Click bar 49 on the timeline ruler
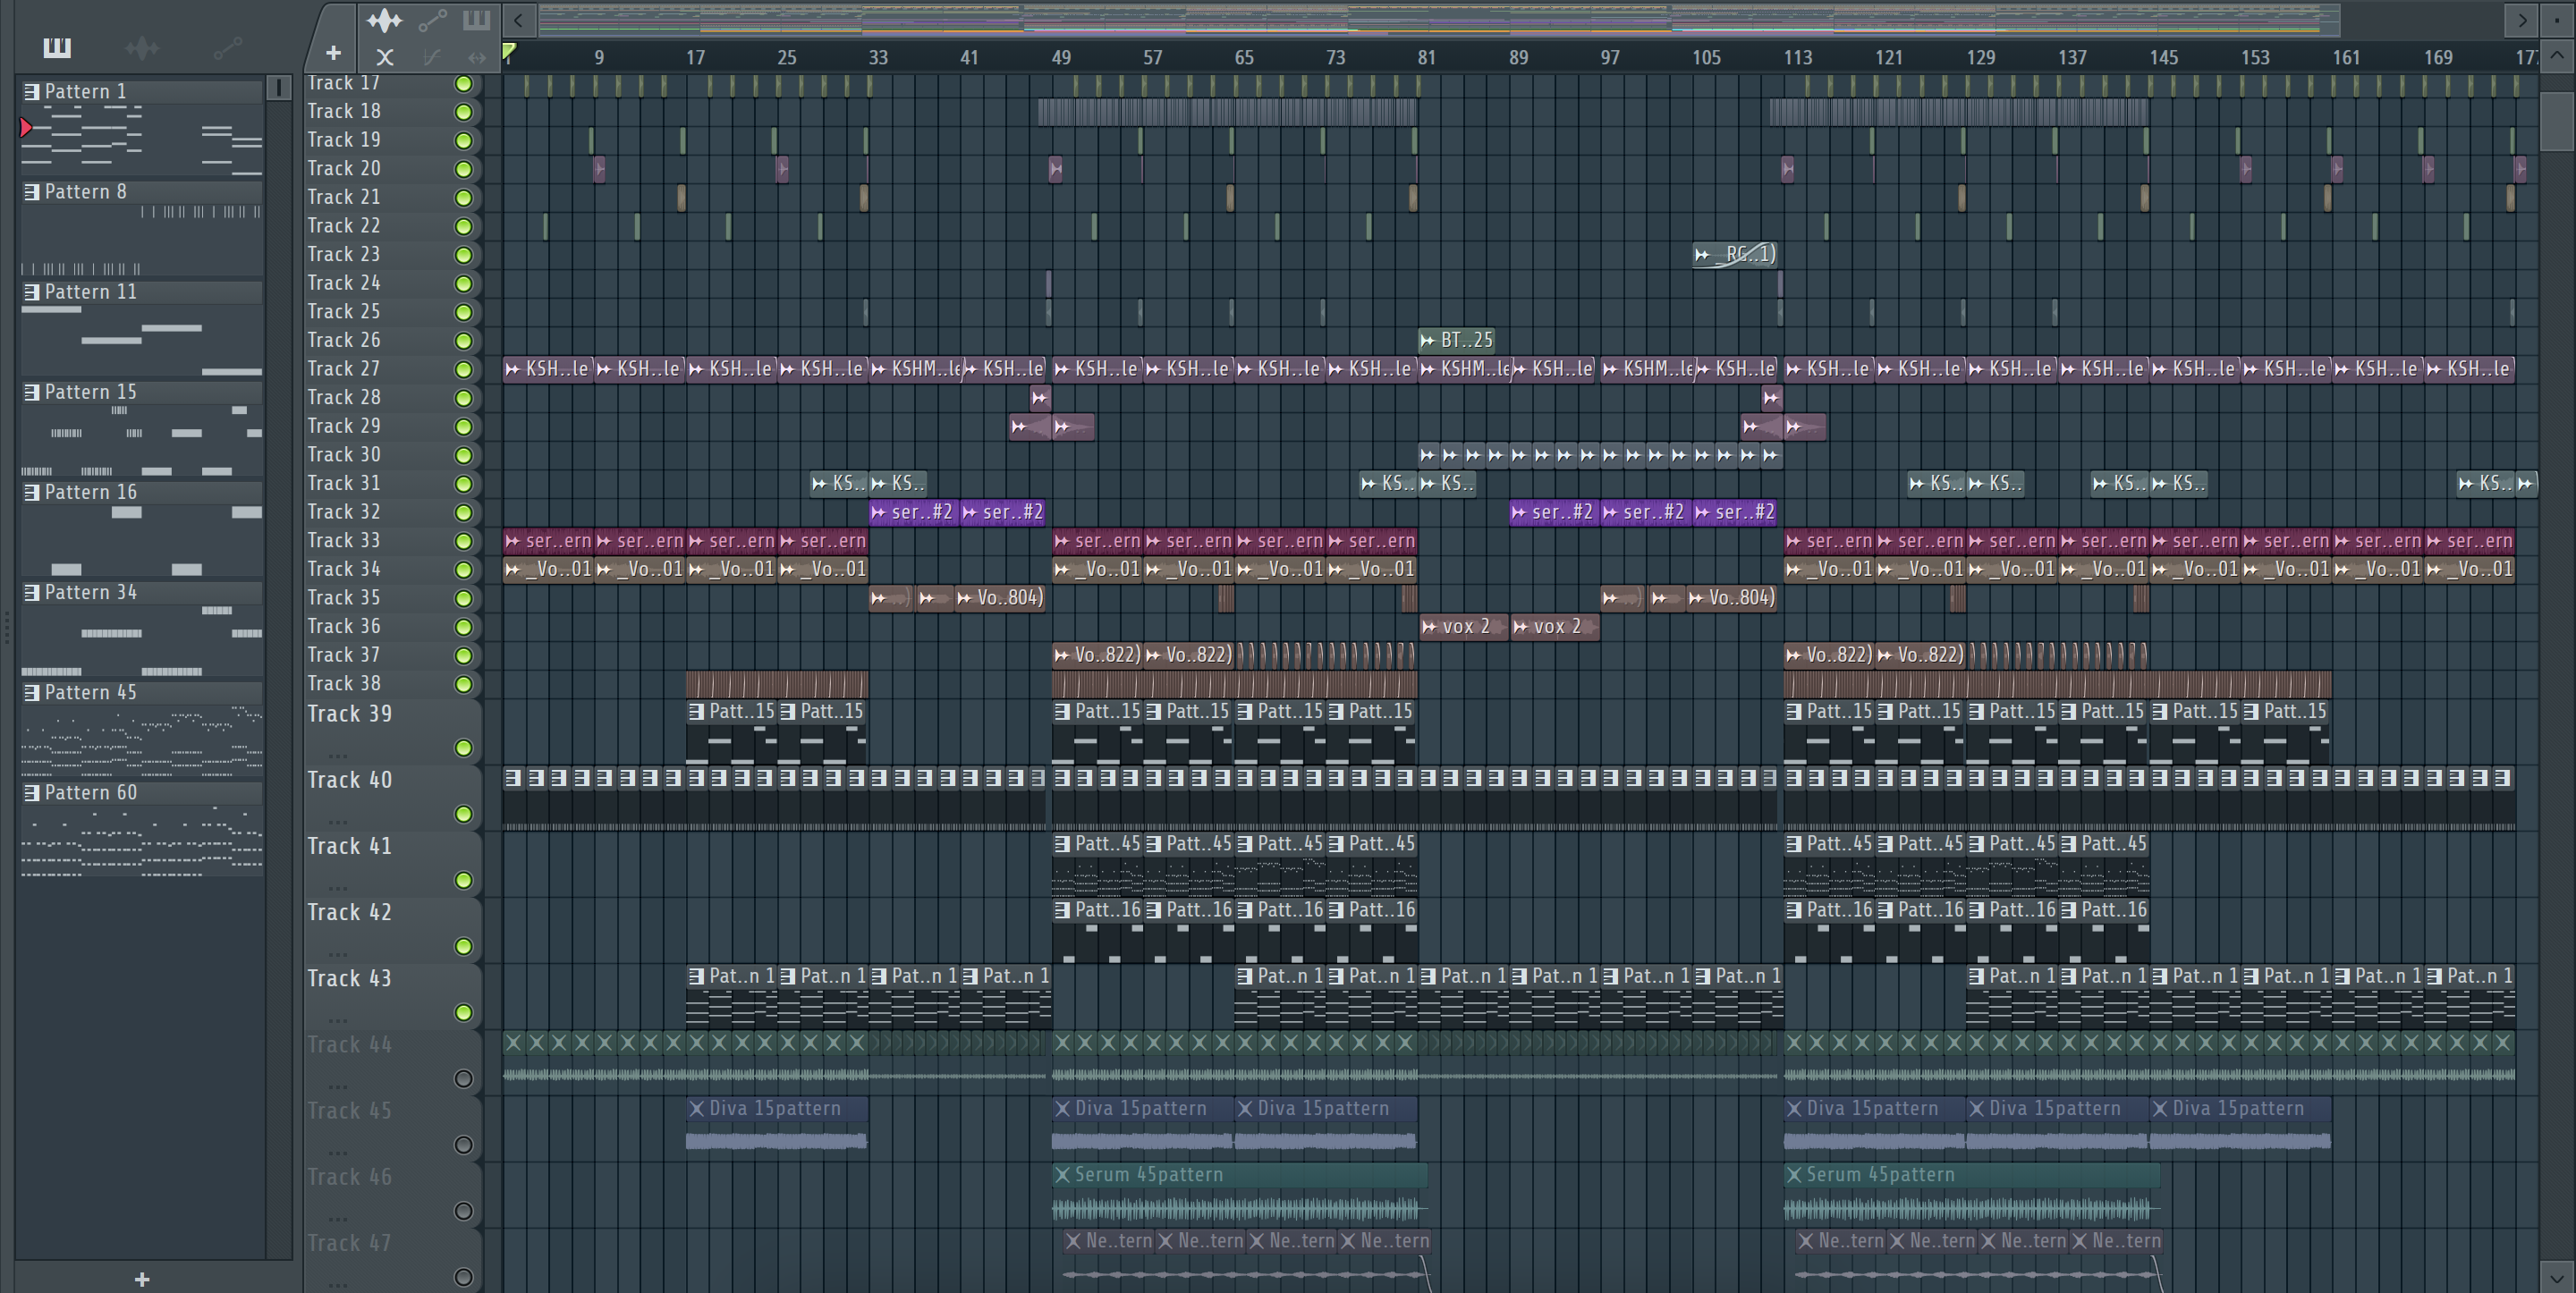The height and width of the screenshot is (1293, 2576). pyautogui.click(x=1061, y=58)
